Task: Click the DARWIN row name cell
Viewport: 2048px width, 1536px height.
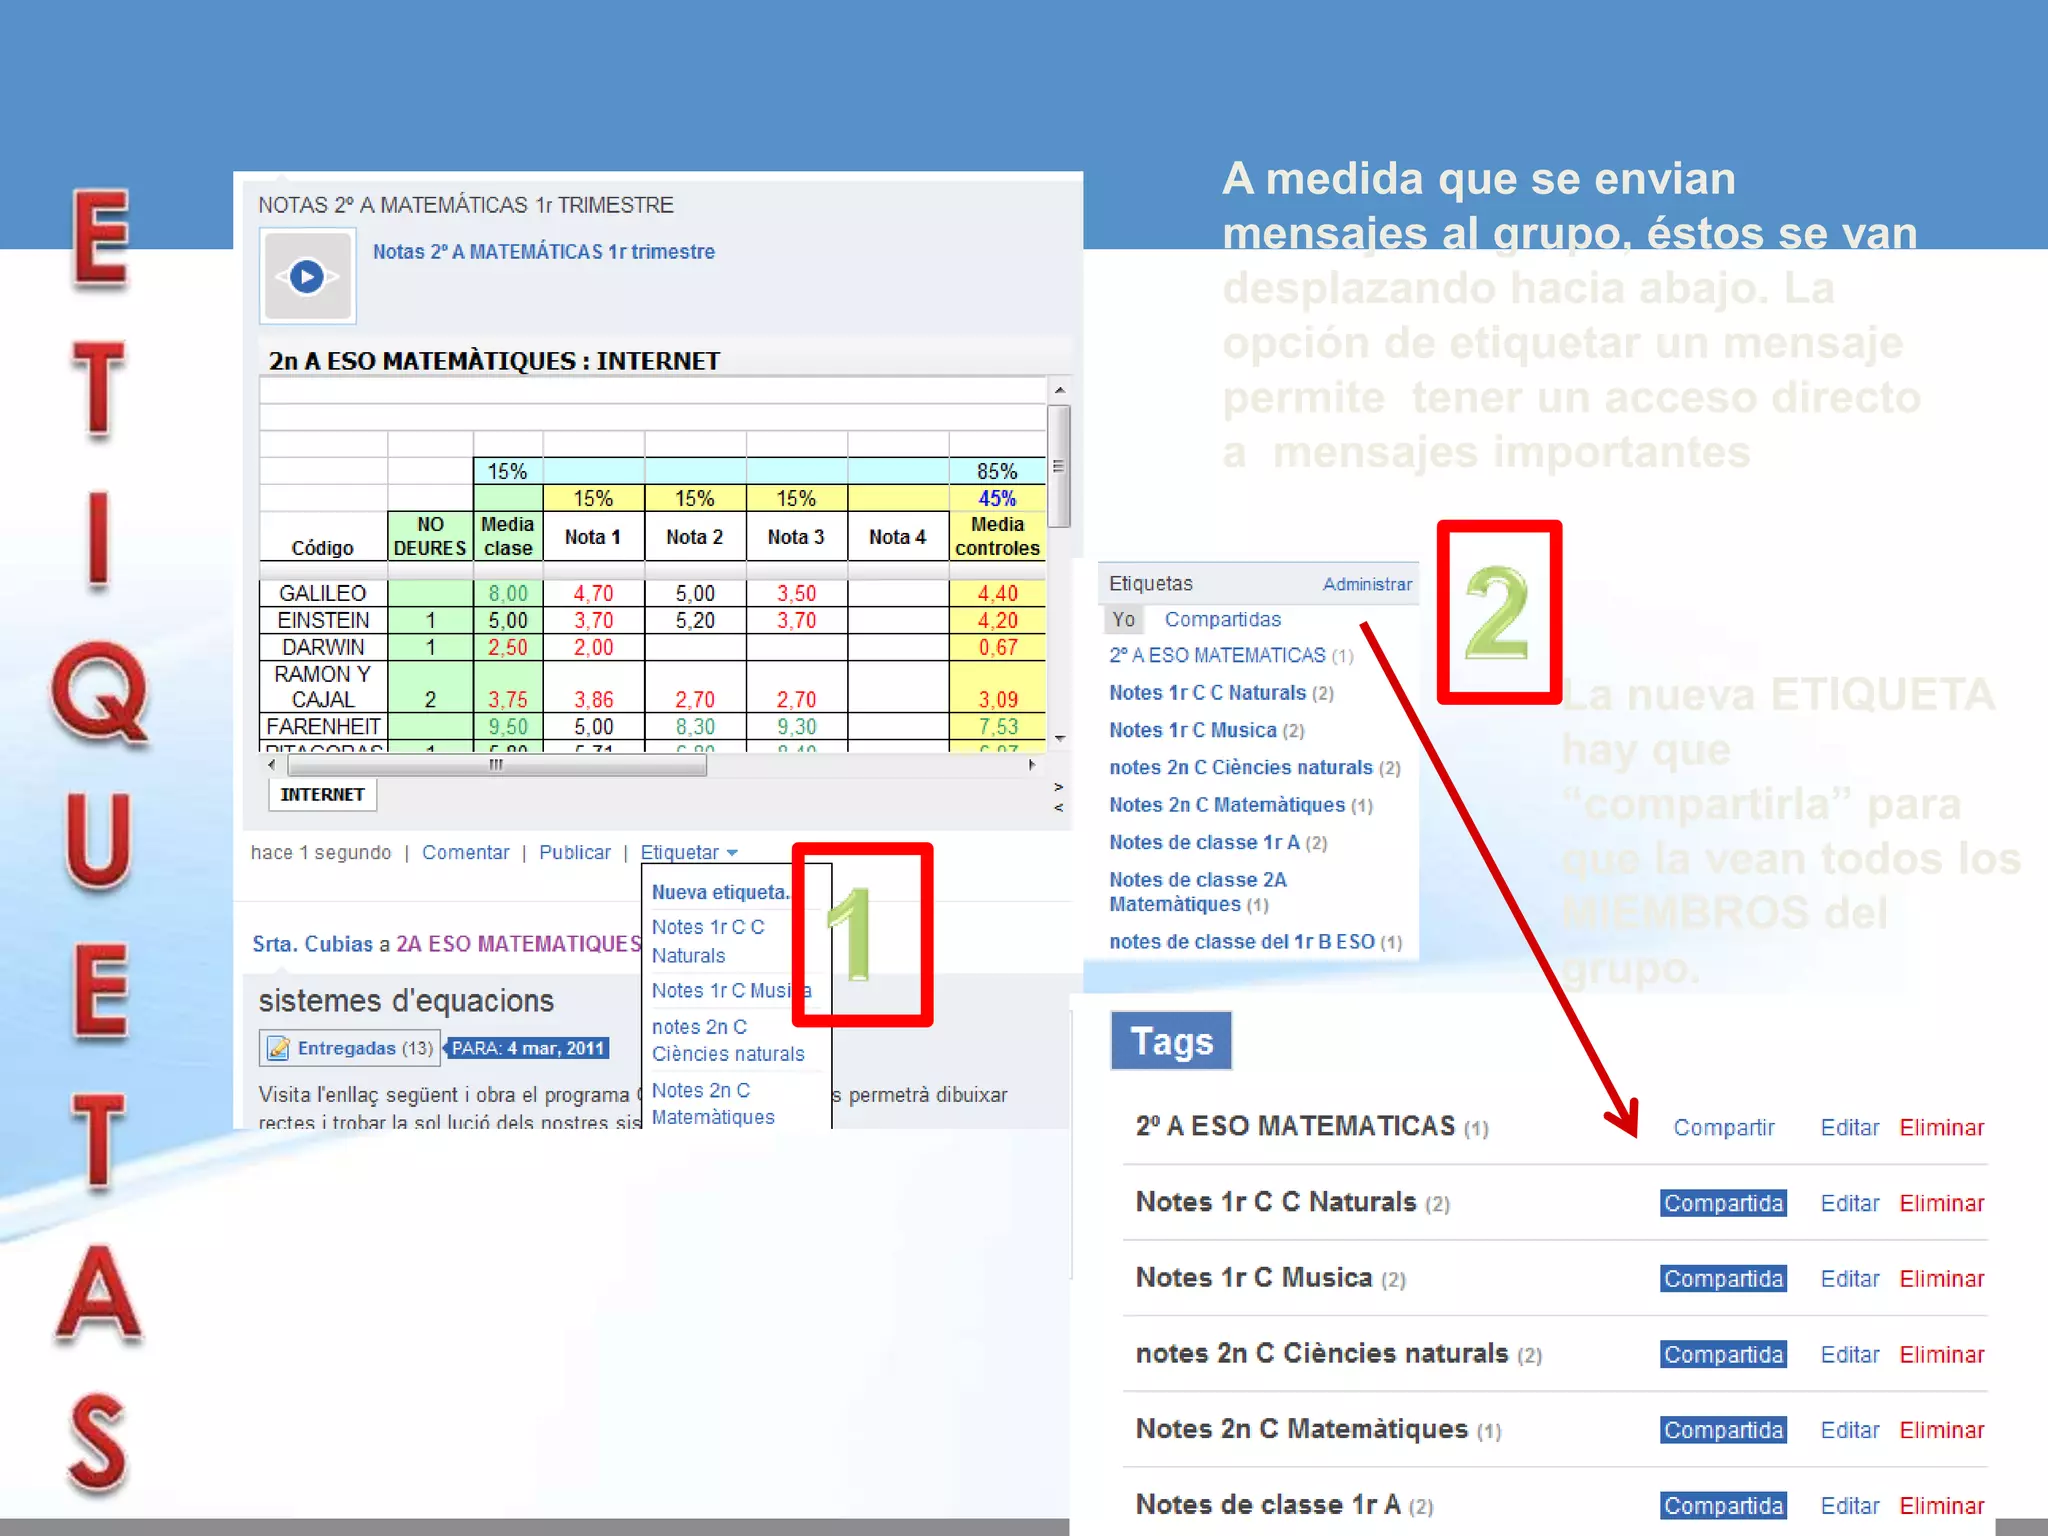Action: click(323, 647)
